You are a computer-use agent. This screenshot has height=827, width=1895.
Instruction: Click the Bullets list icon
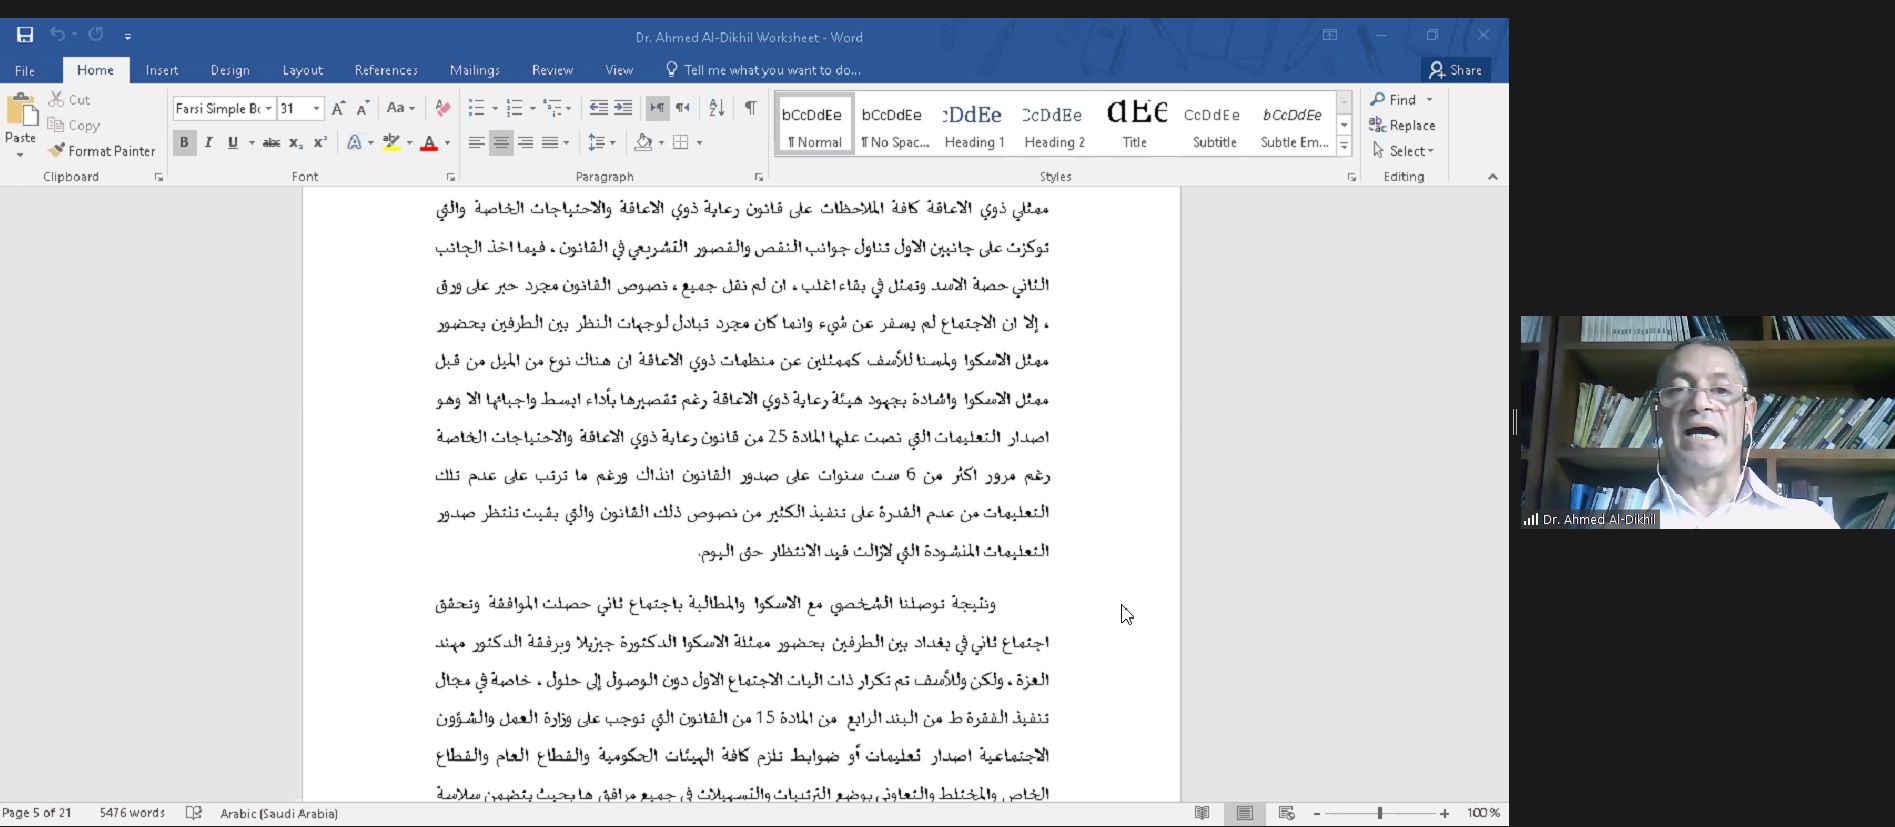(476, 108)
